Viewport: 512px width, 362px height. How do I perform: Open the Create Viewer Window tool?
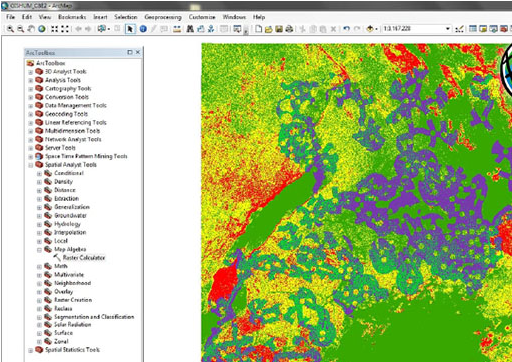tap(237, 29)
